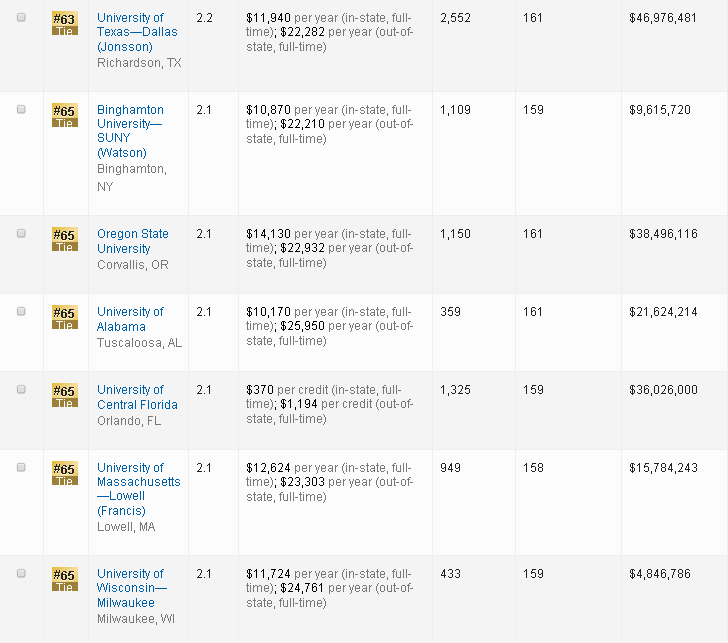Go to University of Central Florida page

pos(137,397)
